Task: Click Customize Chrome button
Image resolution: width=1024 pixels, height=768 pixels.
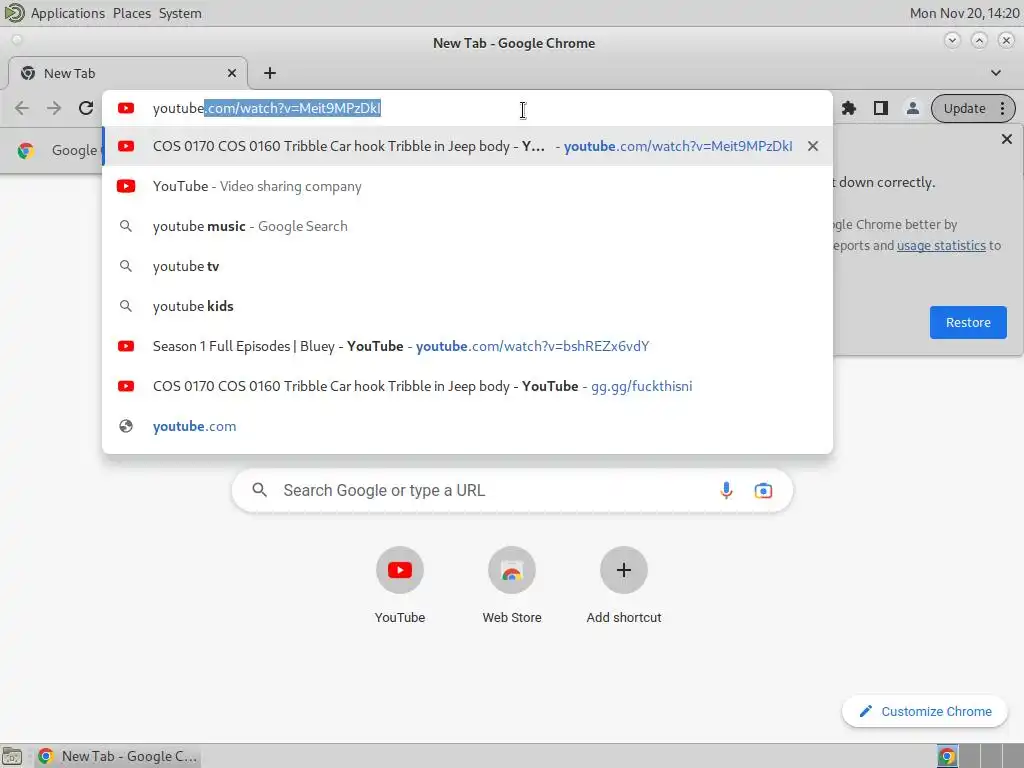Action: tap(925, 711)
